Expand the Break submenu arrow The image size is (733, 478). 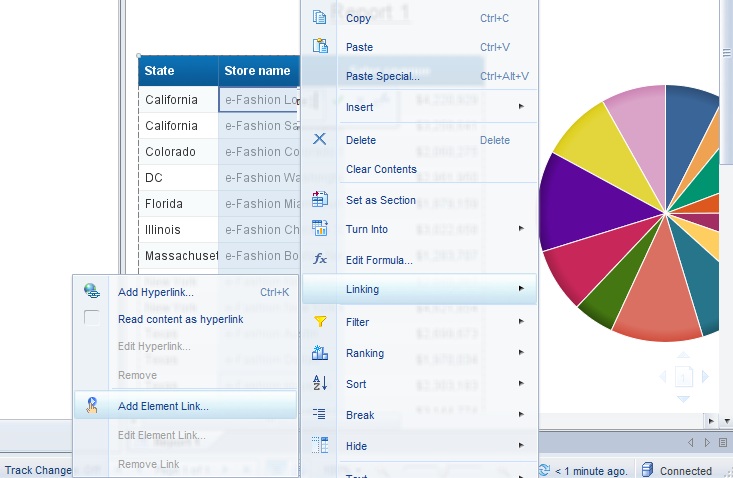521,414
